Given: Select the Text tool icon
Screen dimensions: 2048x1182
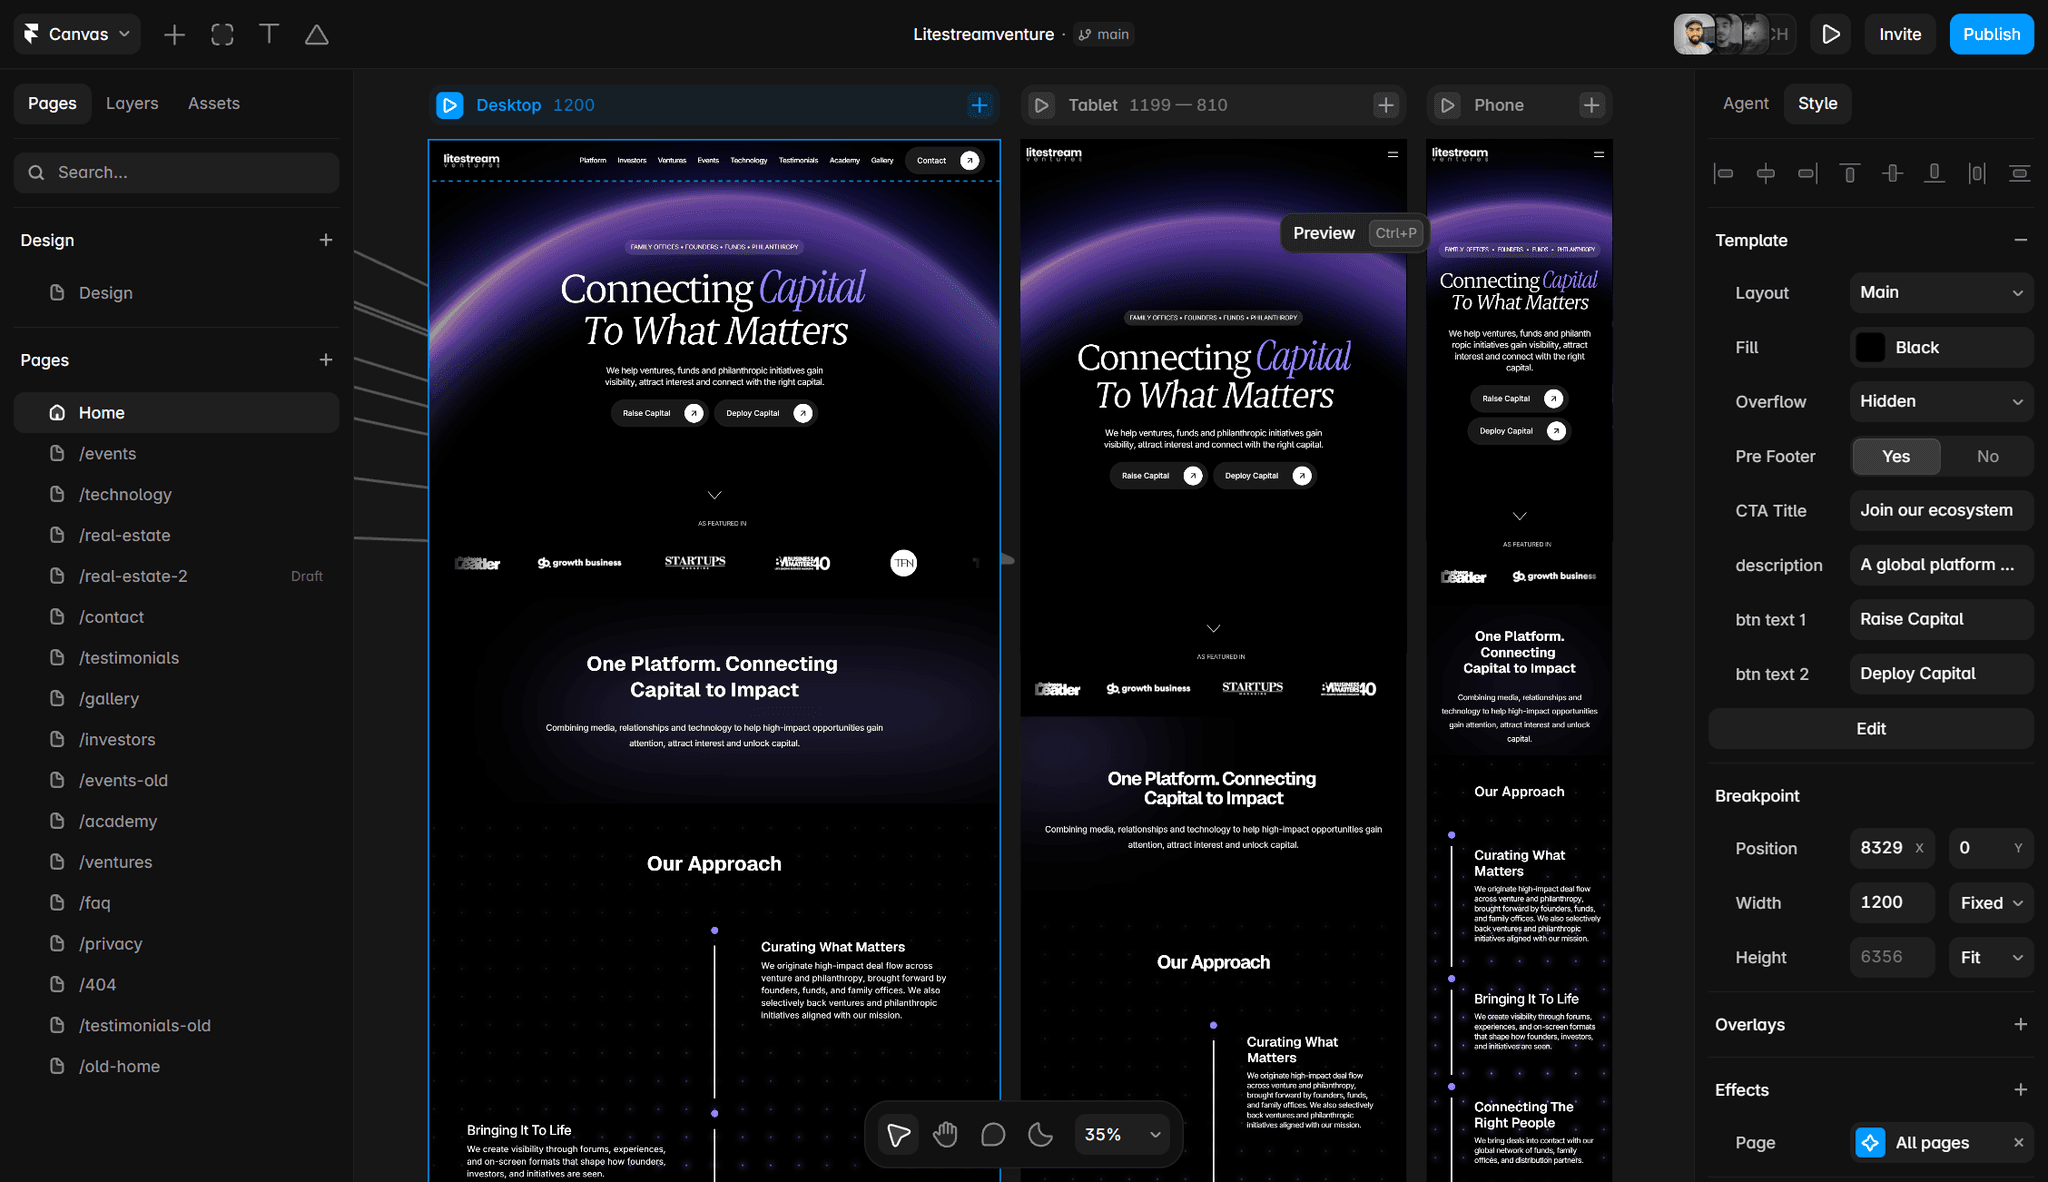Looking at the screenshot, I should pos(269,35).
